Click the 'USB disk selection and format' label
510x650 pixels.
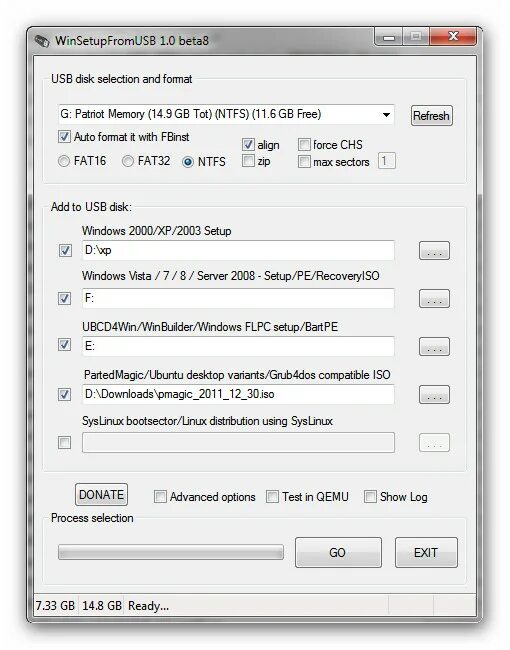click(121, 79)
